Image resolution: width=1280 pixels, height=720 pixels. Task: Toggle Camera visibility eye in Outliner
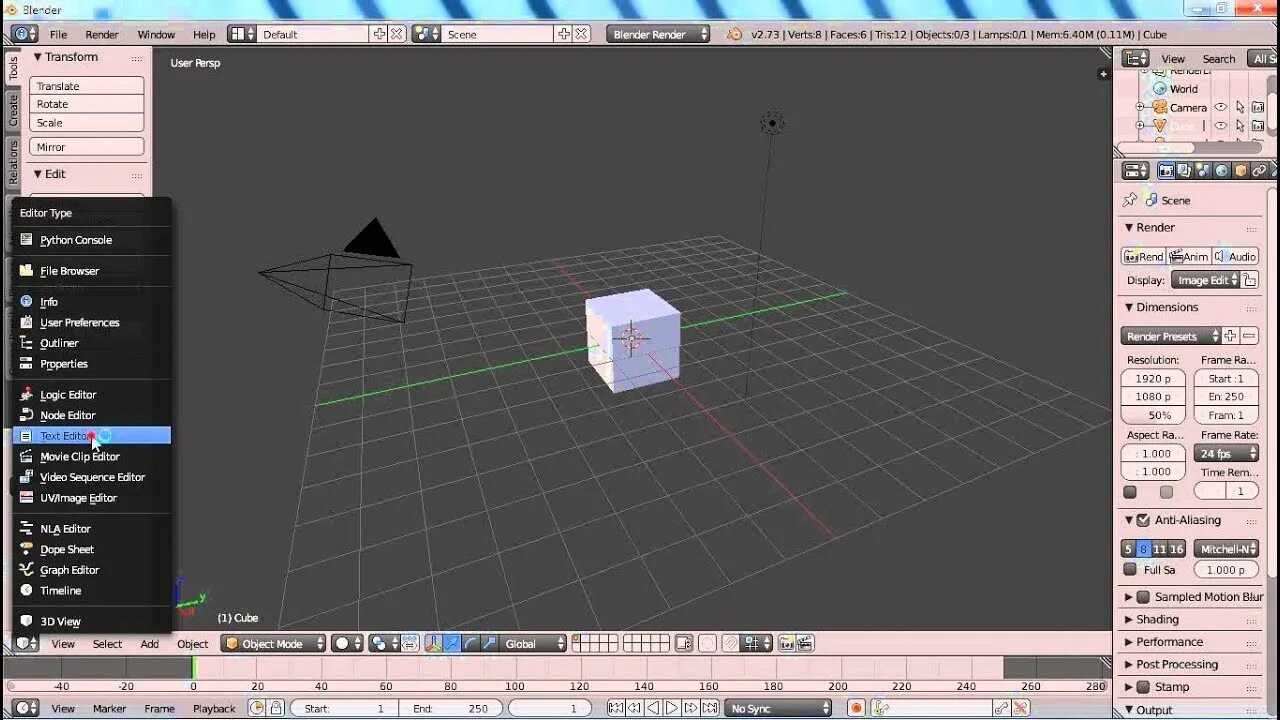click(1221, 107)
